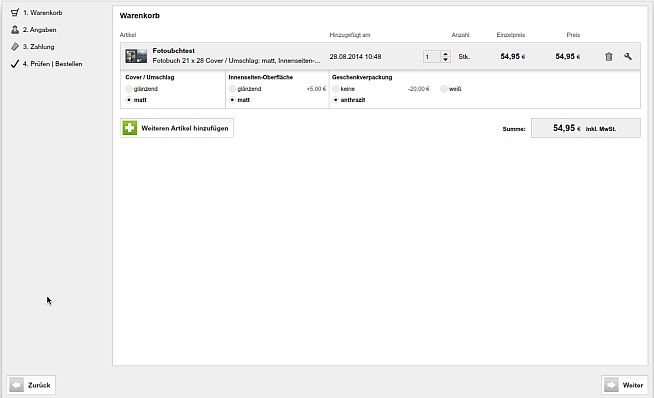Viewport: 654px width, 398px height.
Task: Delete the Fotoubchtest item with trash icon
Action: (609, 56)
